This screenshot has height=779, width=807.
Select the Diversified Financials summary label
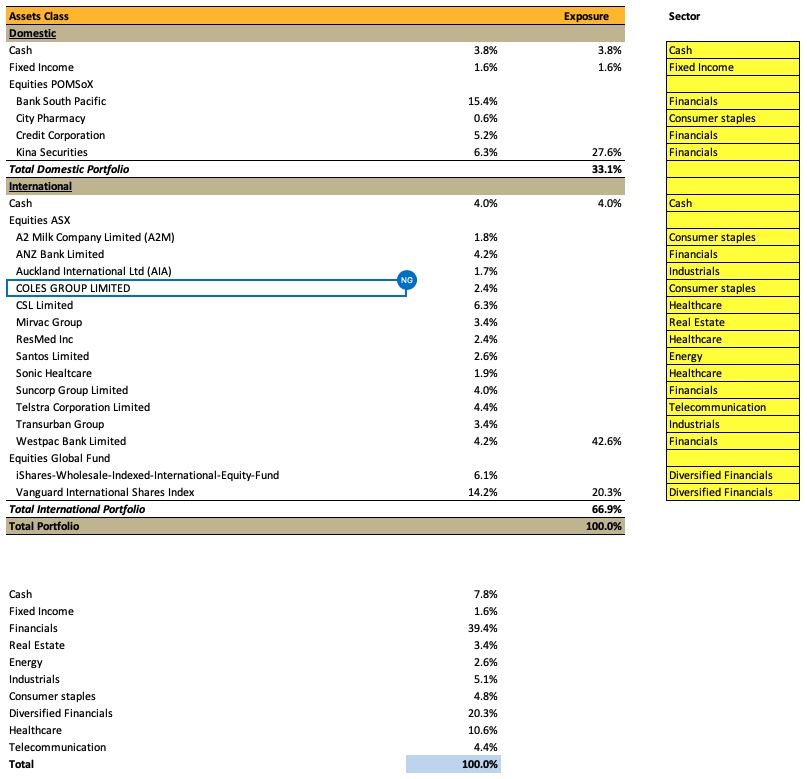(60, 713)
